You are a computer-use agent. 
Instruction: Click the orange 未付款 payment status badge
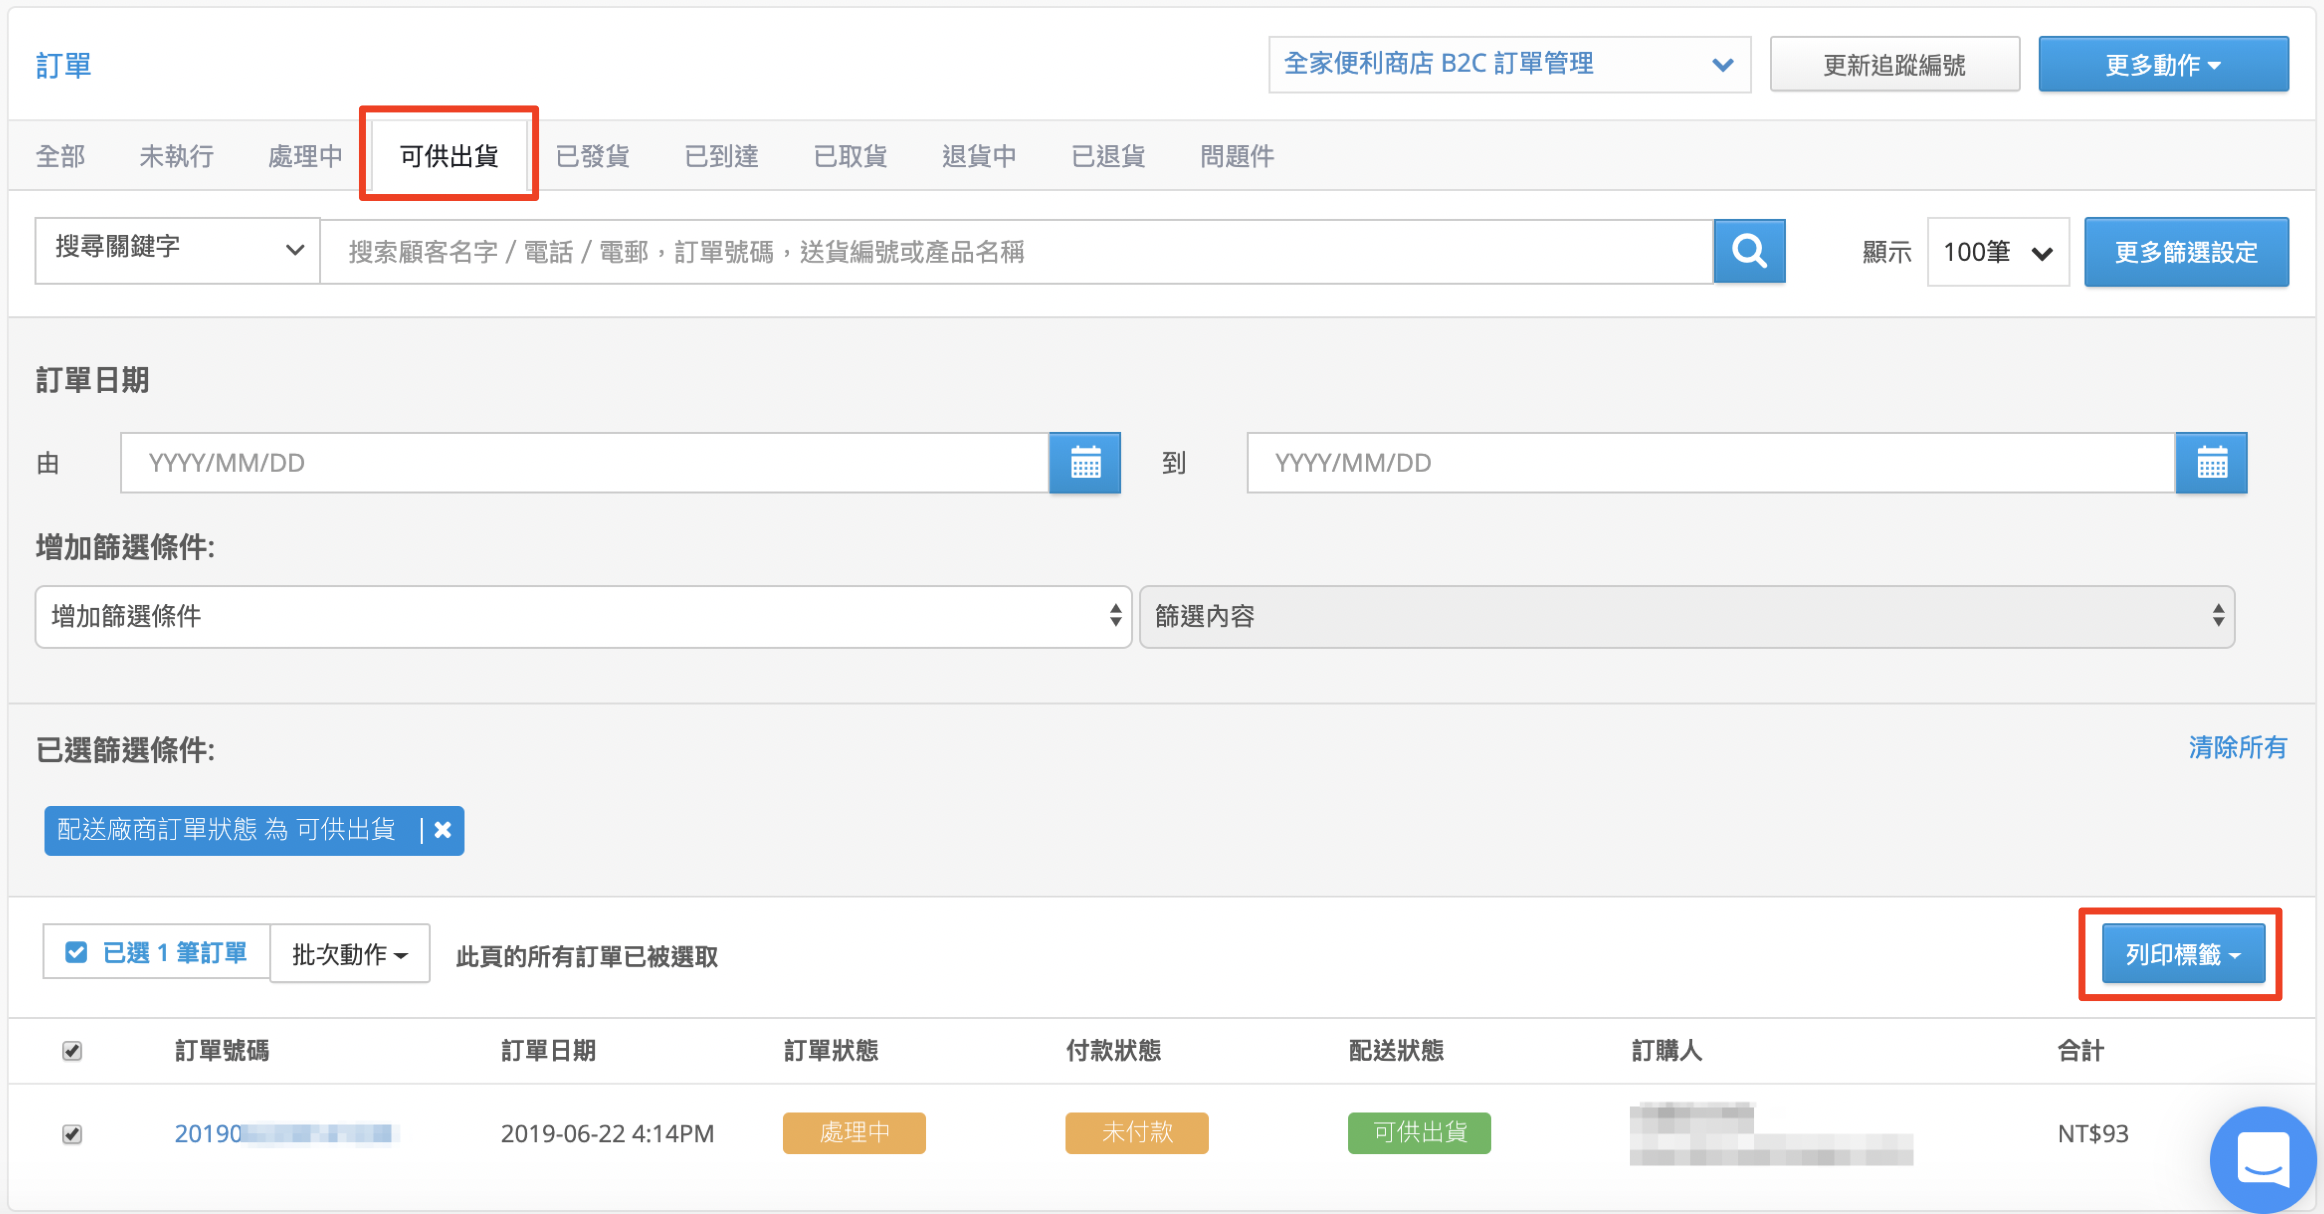click(1137, 1133)
